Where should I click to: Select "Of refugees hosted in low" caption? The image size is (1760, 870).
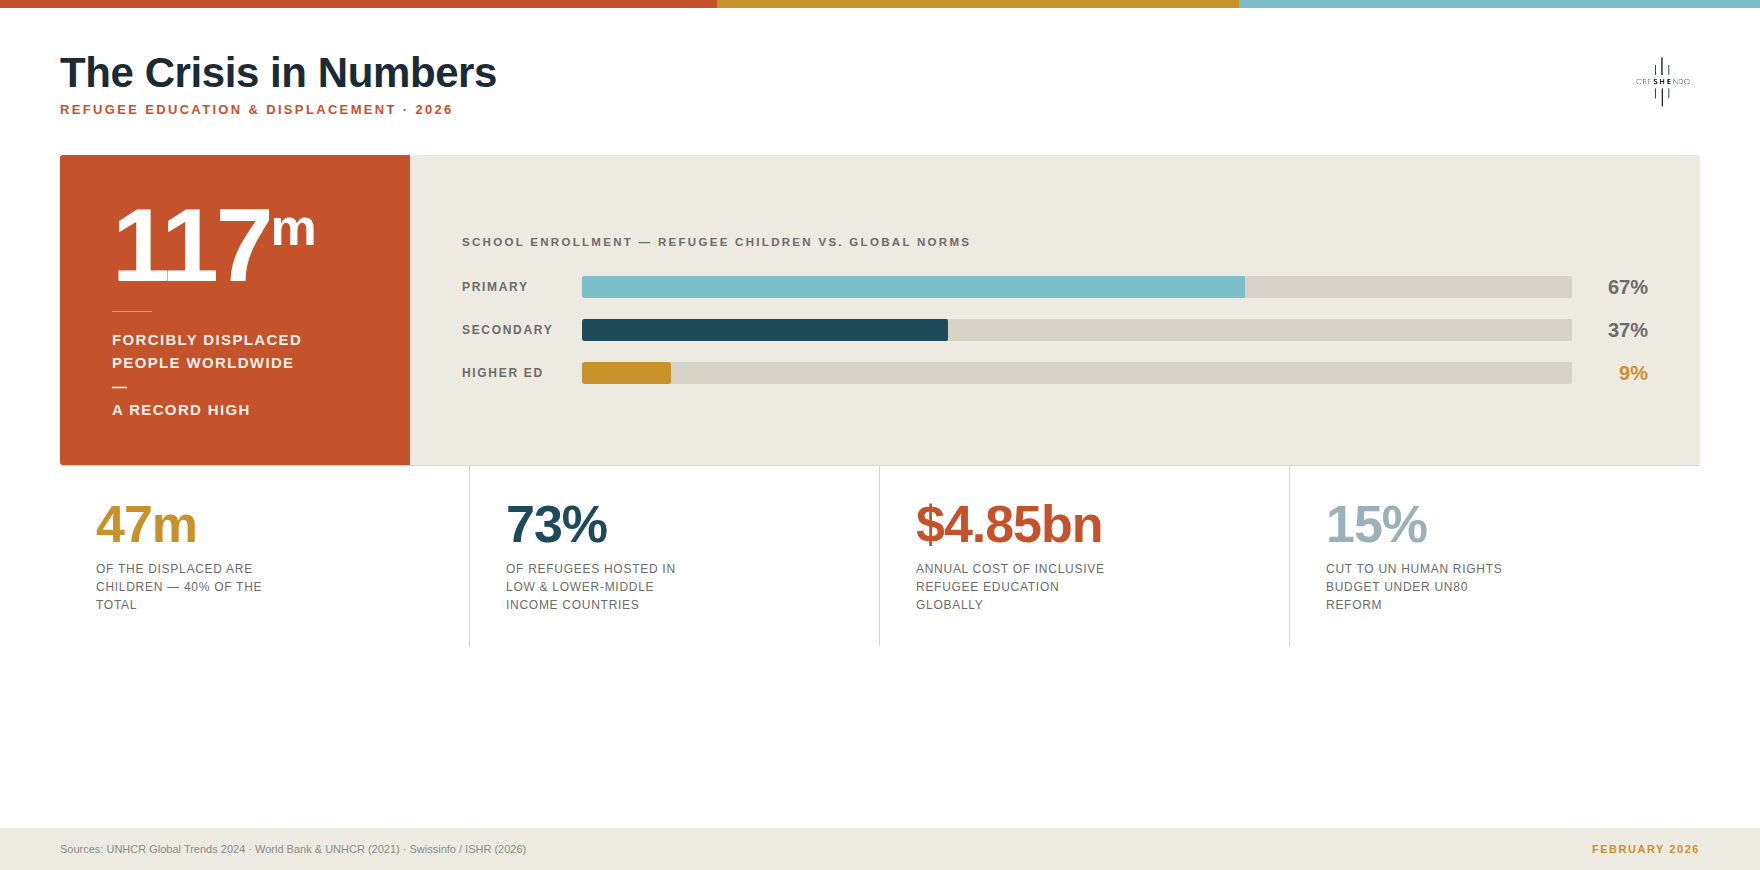click(591, 587)
